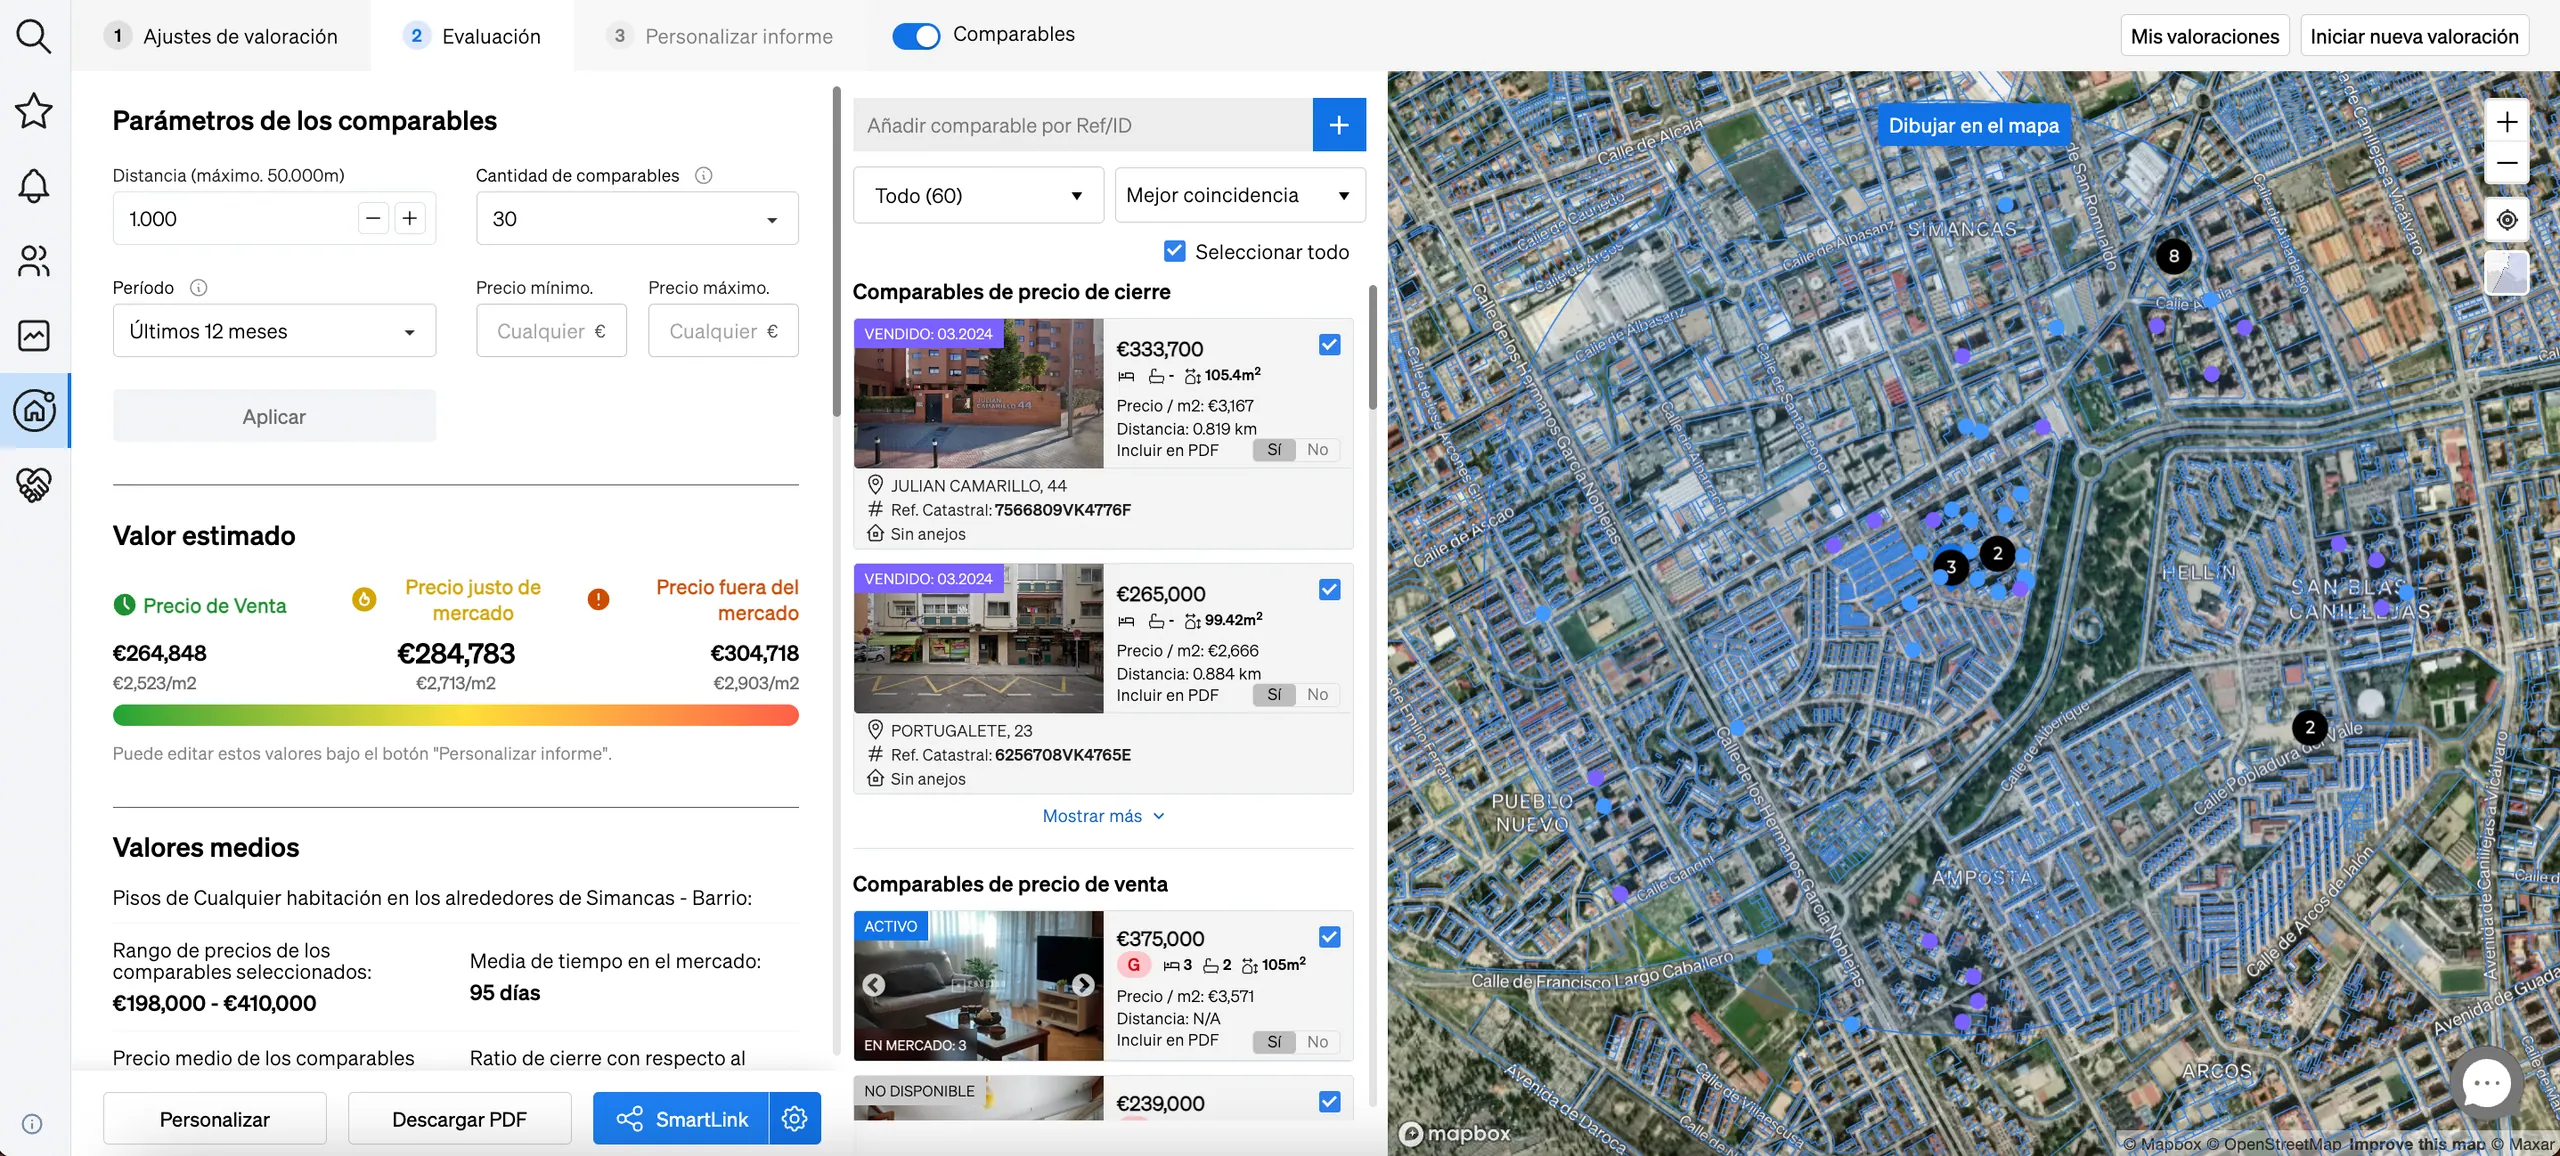This screenshot has height=1156, width=2560.
Task: Open the handshake heart icon in sidebar
Action: click(x=34, y=485)
